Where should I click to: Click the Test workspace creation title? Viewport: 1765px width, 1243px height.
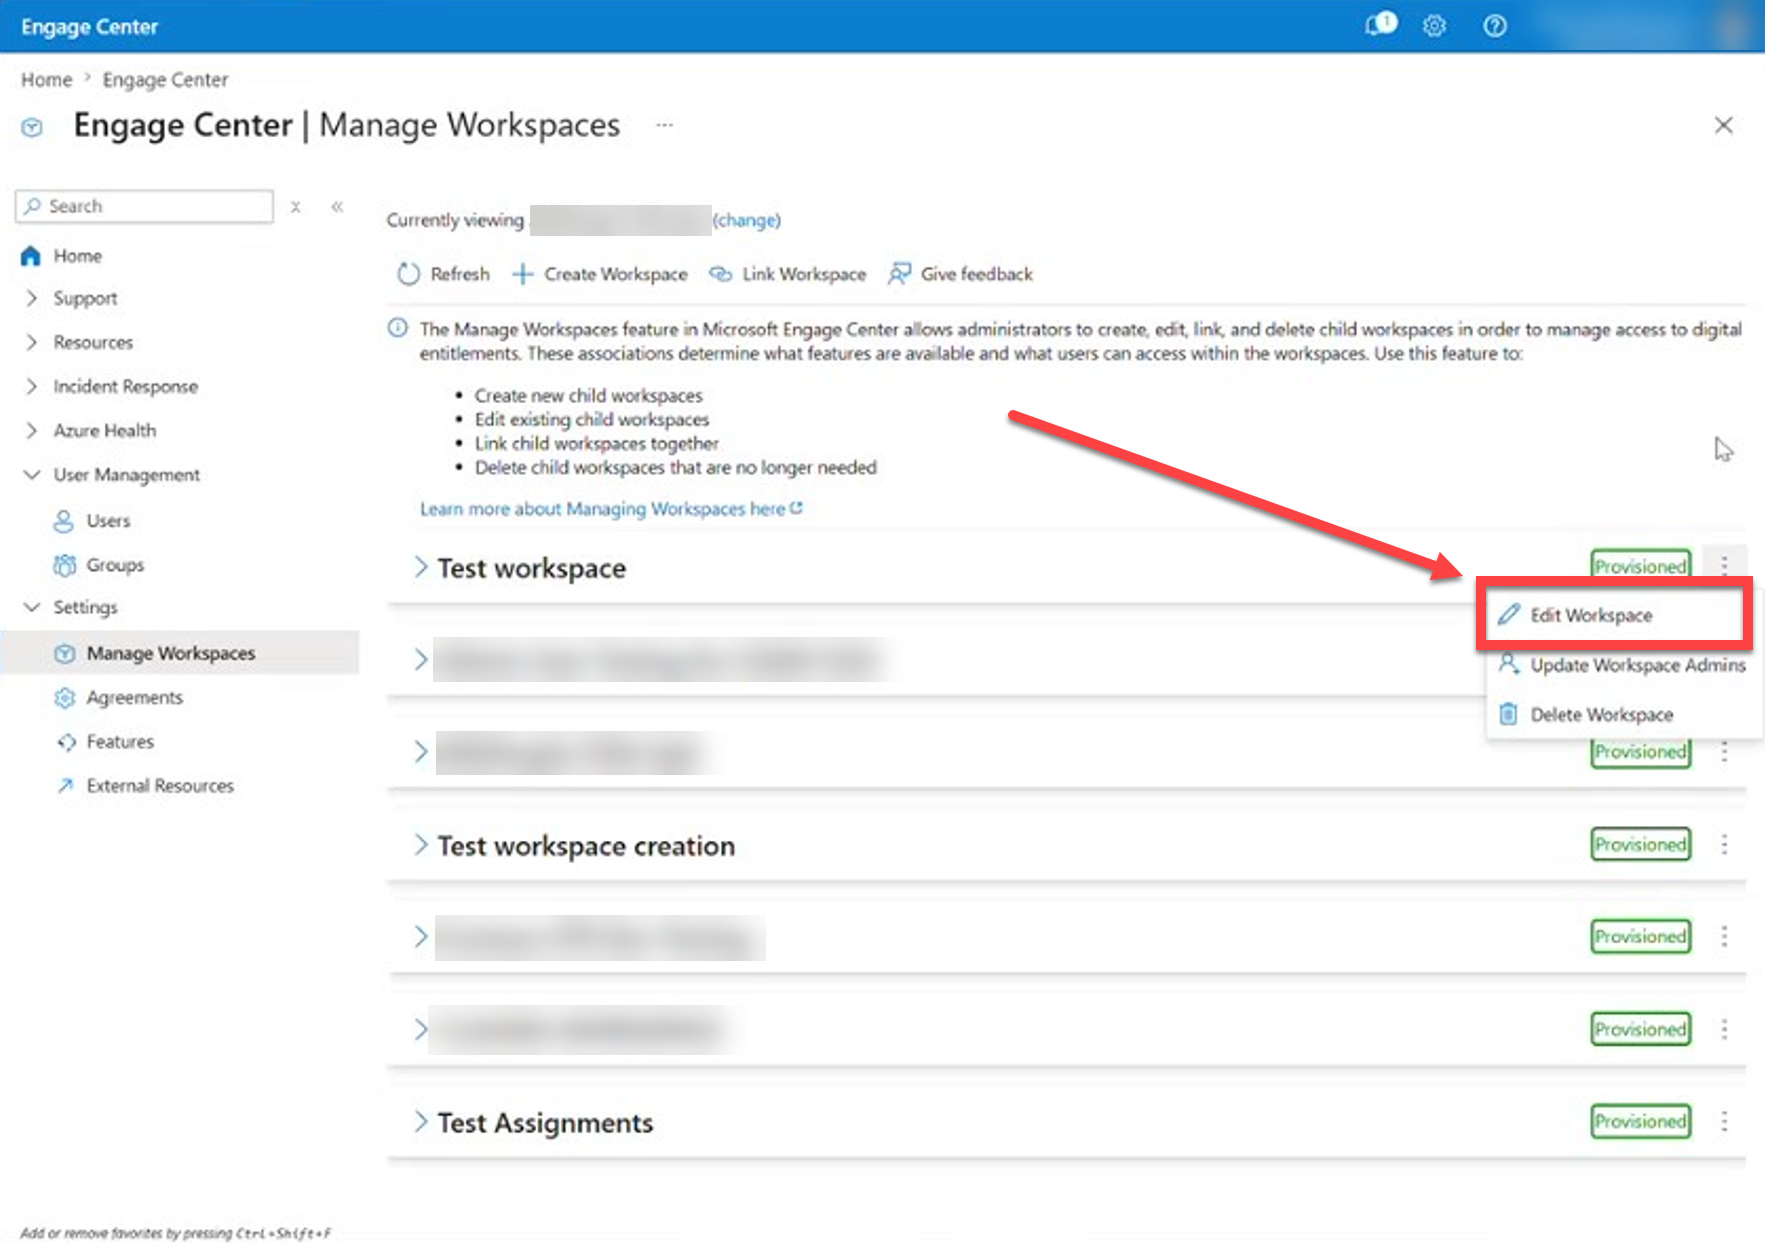click(x=586, y=846)
